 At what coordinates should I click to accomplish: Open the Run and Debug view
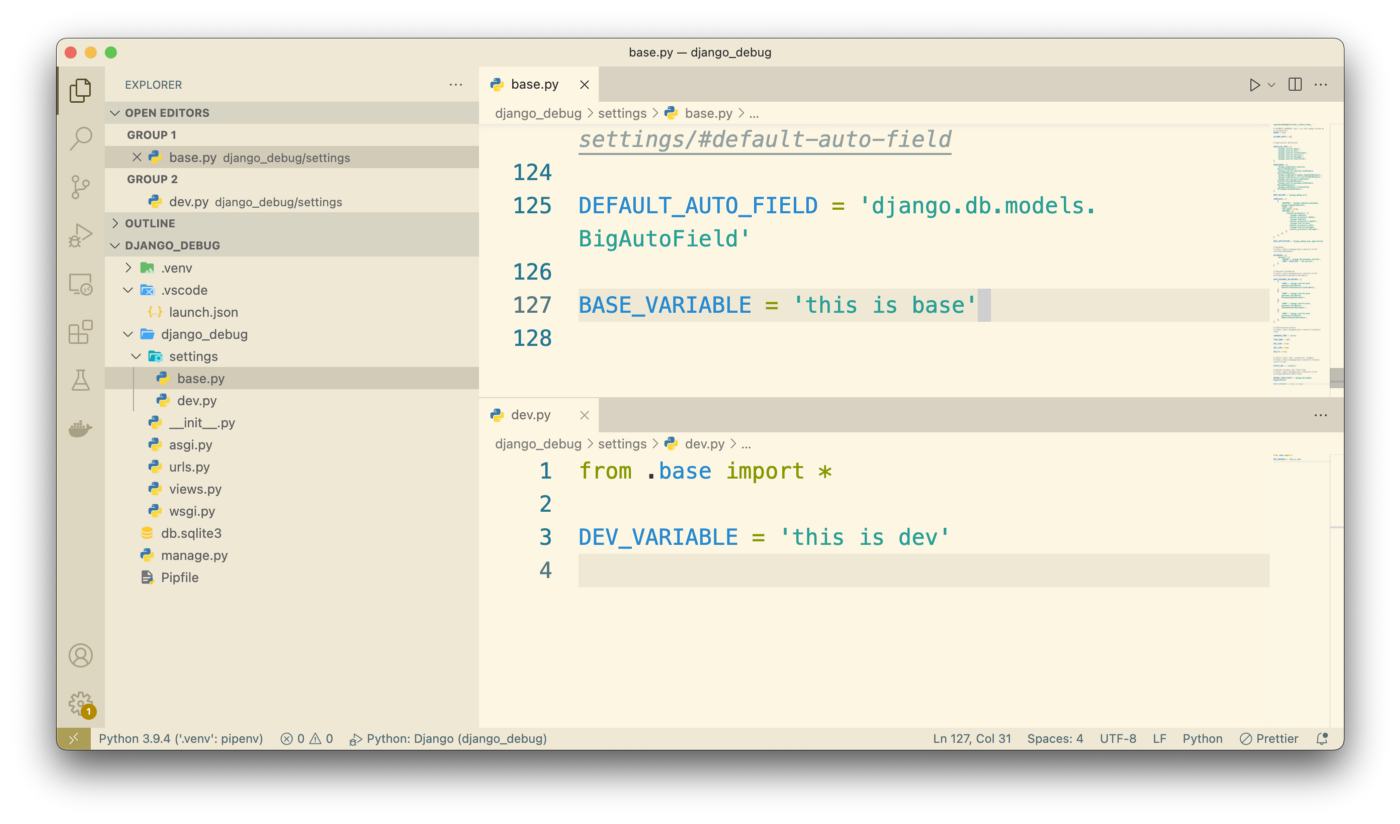pos(81,236)
